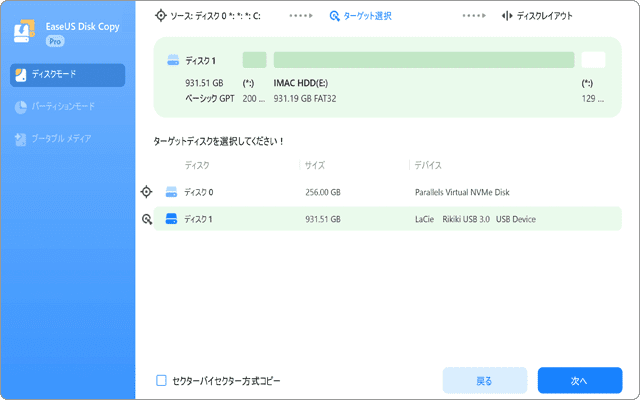Select the small 200 MB partition bar

[x=254, y=60]
